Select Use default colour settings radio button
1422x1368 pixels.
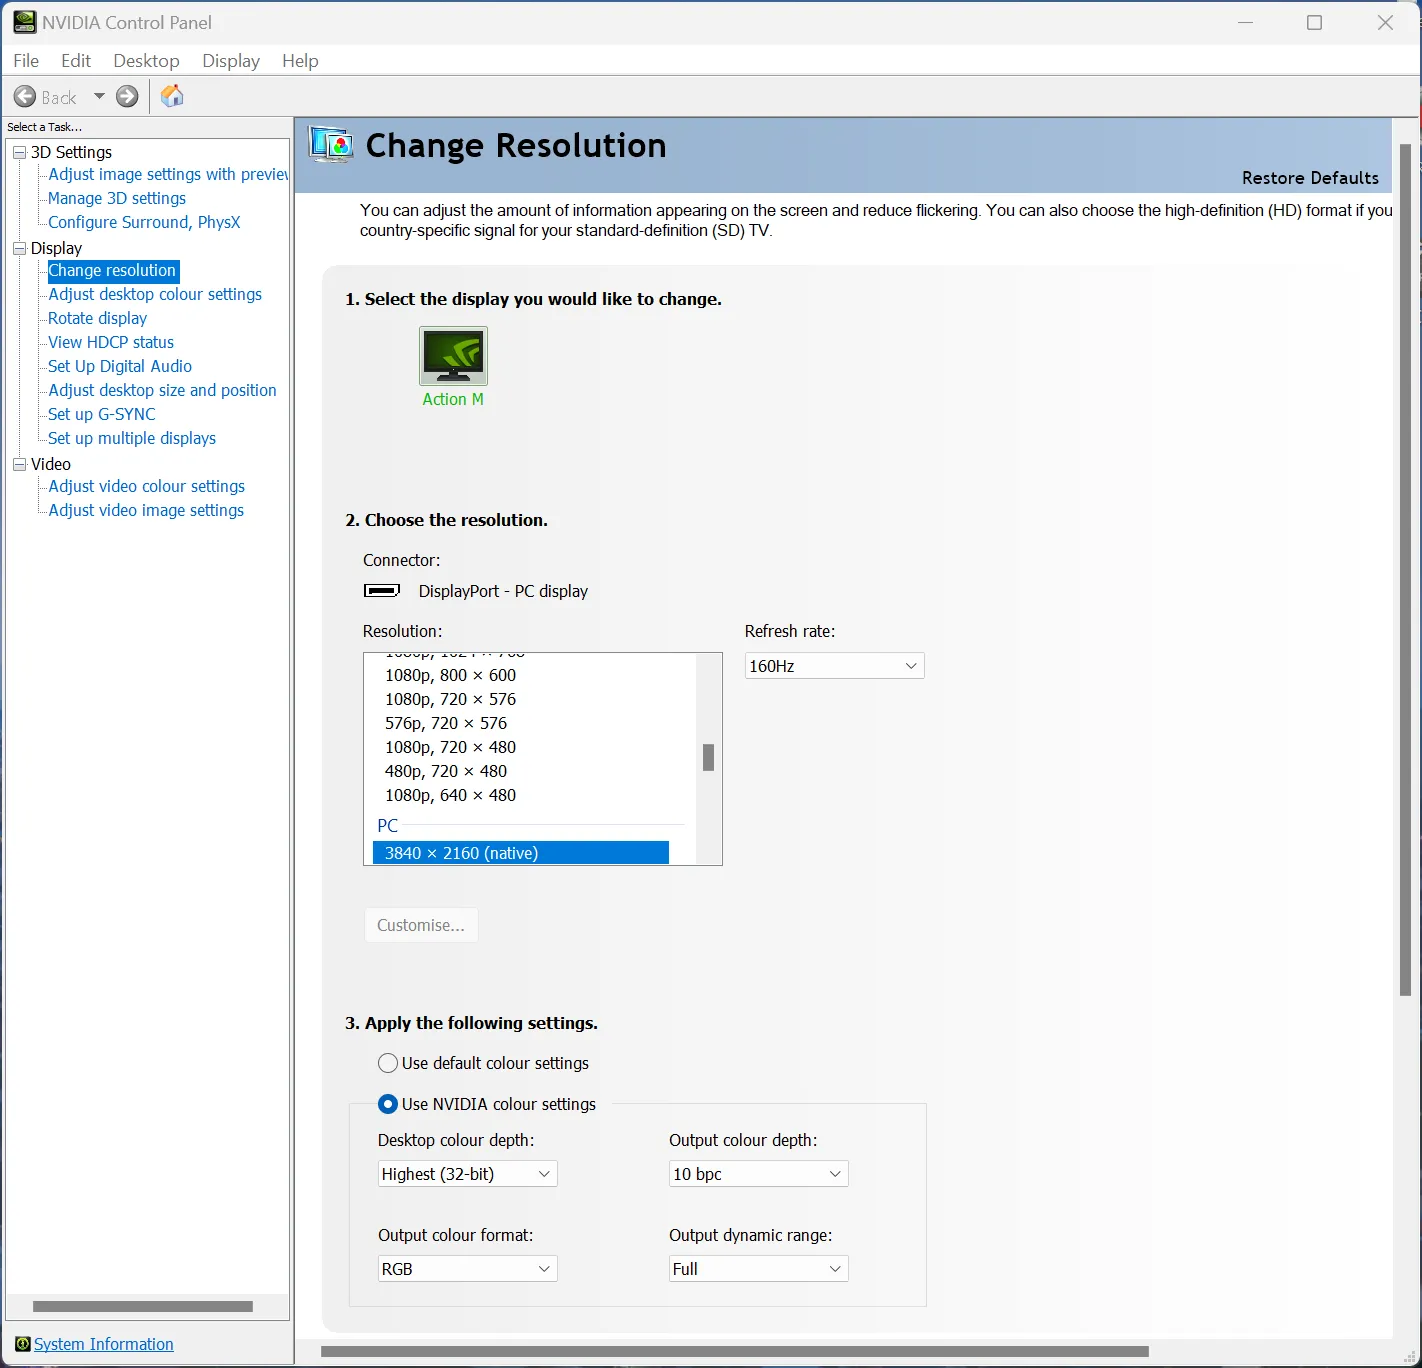[388, 1063]
